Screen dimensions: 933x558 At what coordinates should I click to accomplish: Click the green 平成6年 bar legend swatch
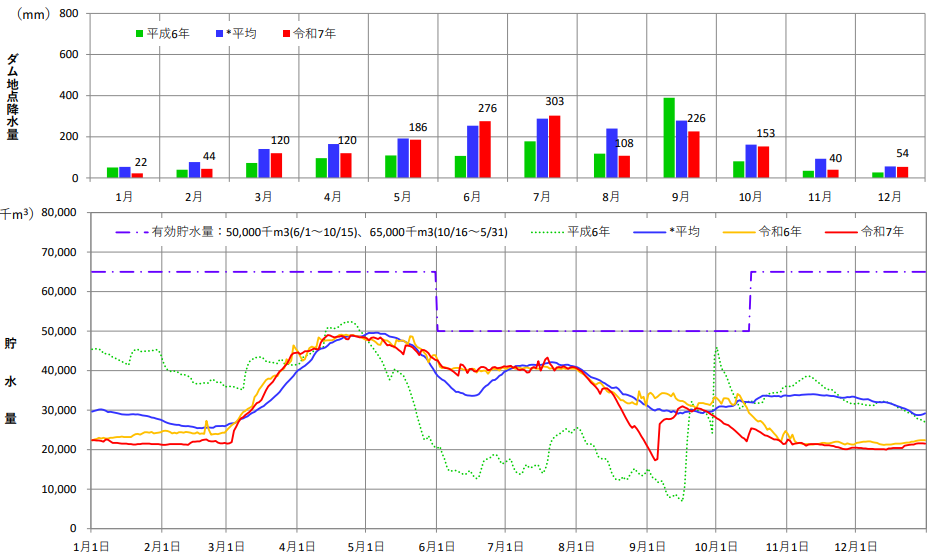tap(140, 34)
